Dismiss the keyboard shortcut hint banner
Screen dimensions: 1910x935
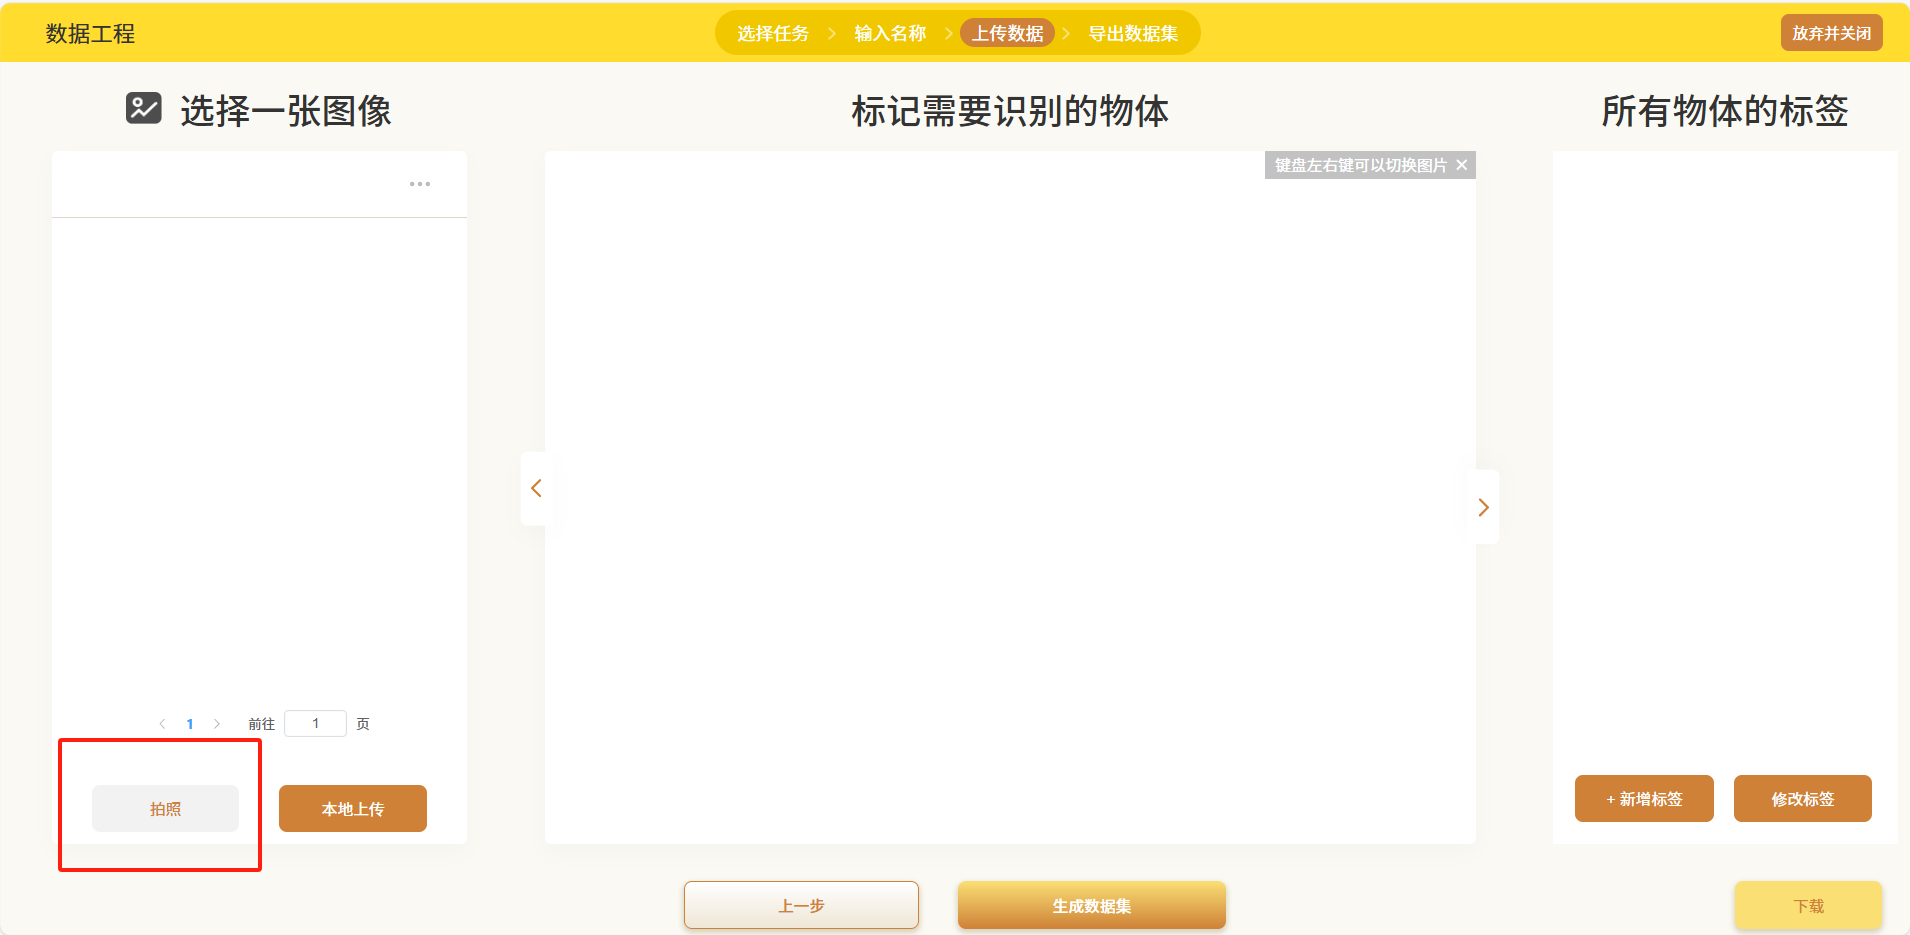[x=1462, y=165]
